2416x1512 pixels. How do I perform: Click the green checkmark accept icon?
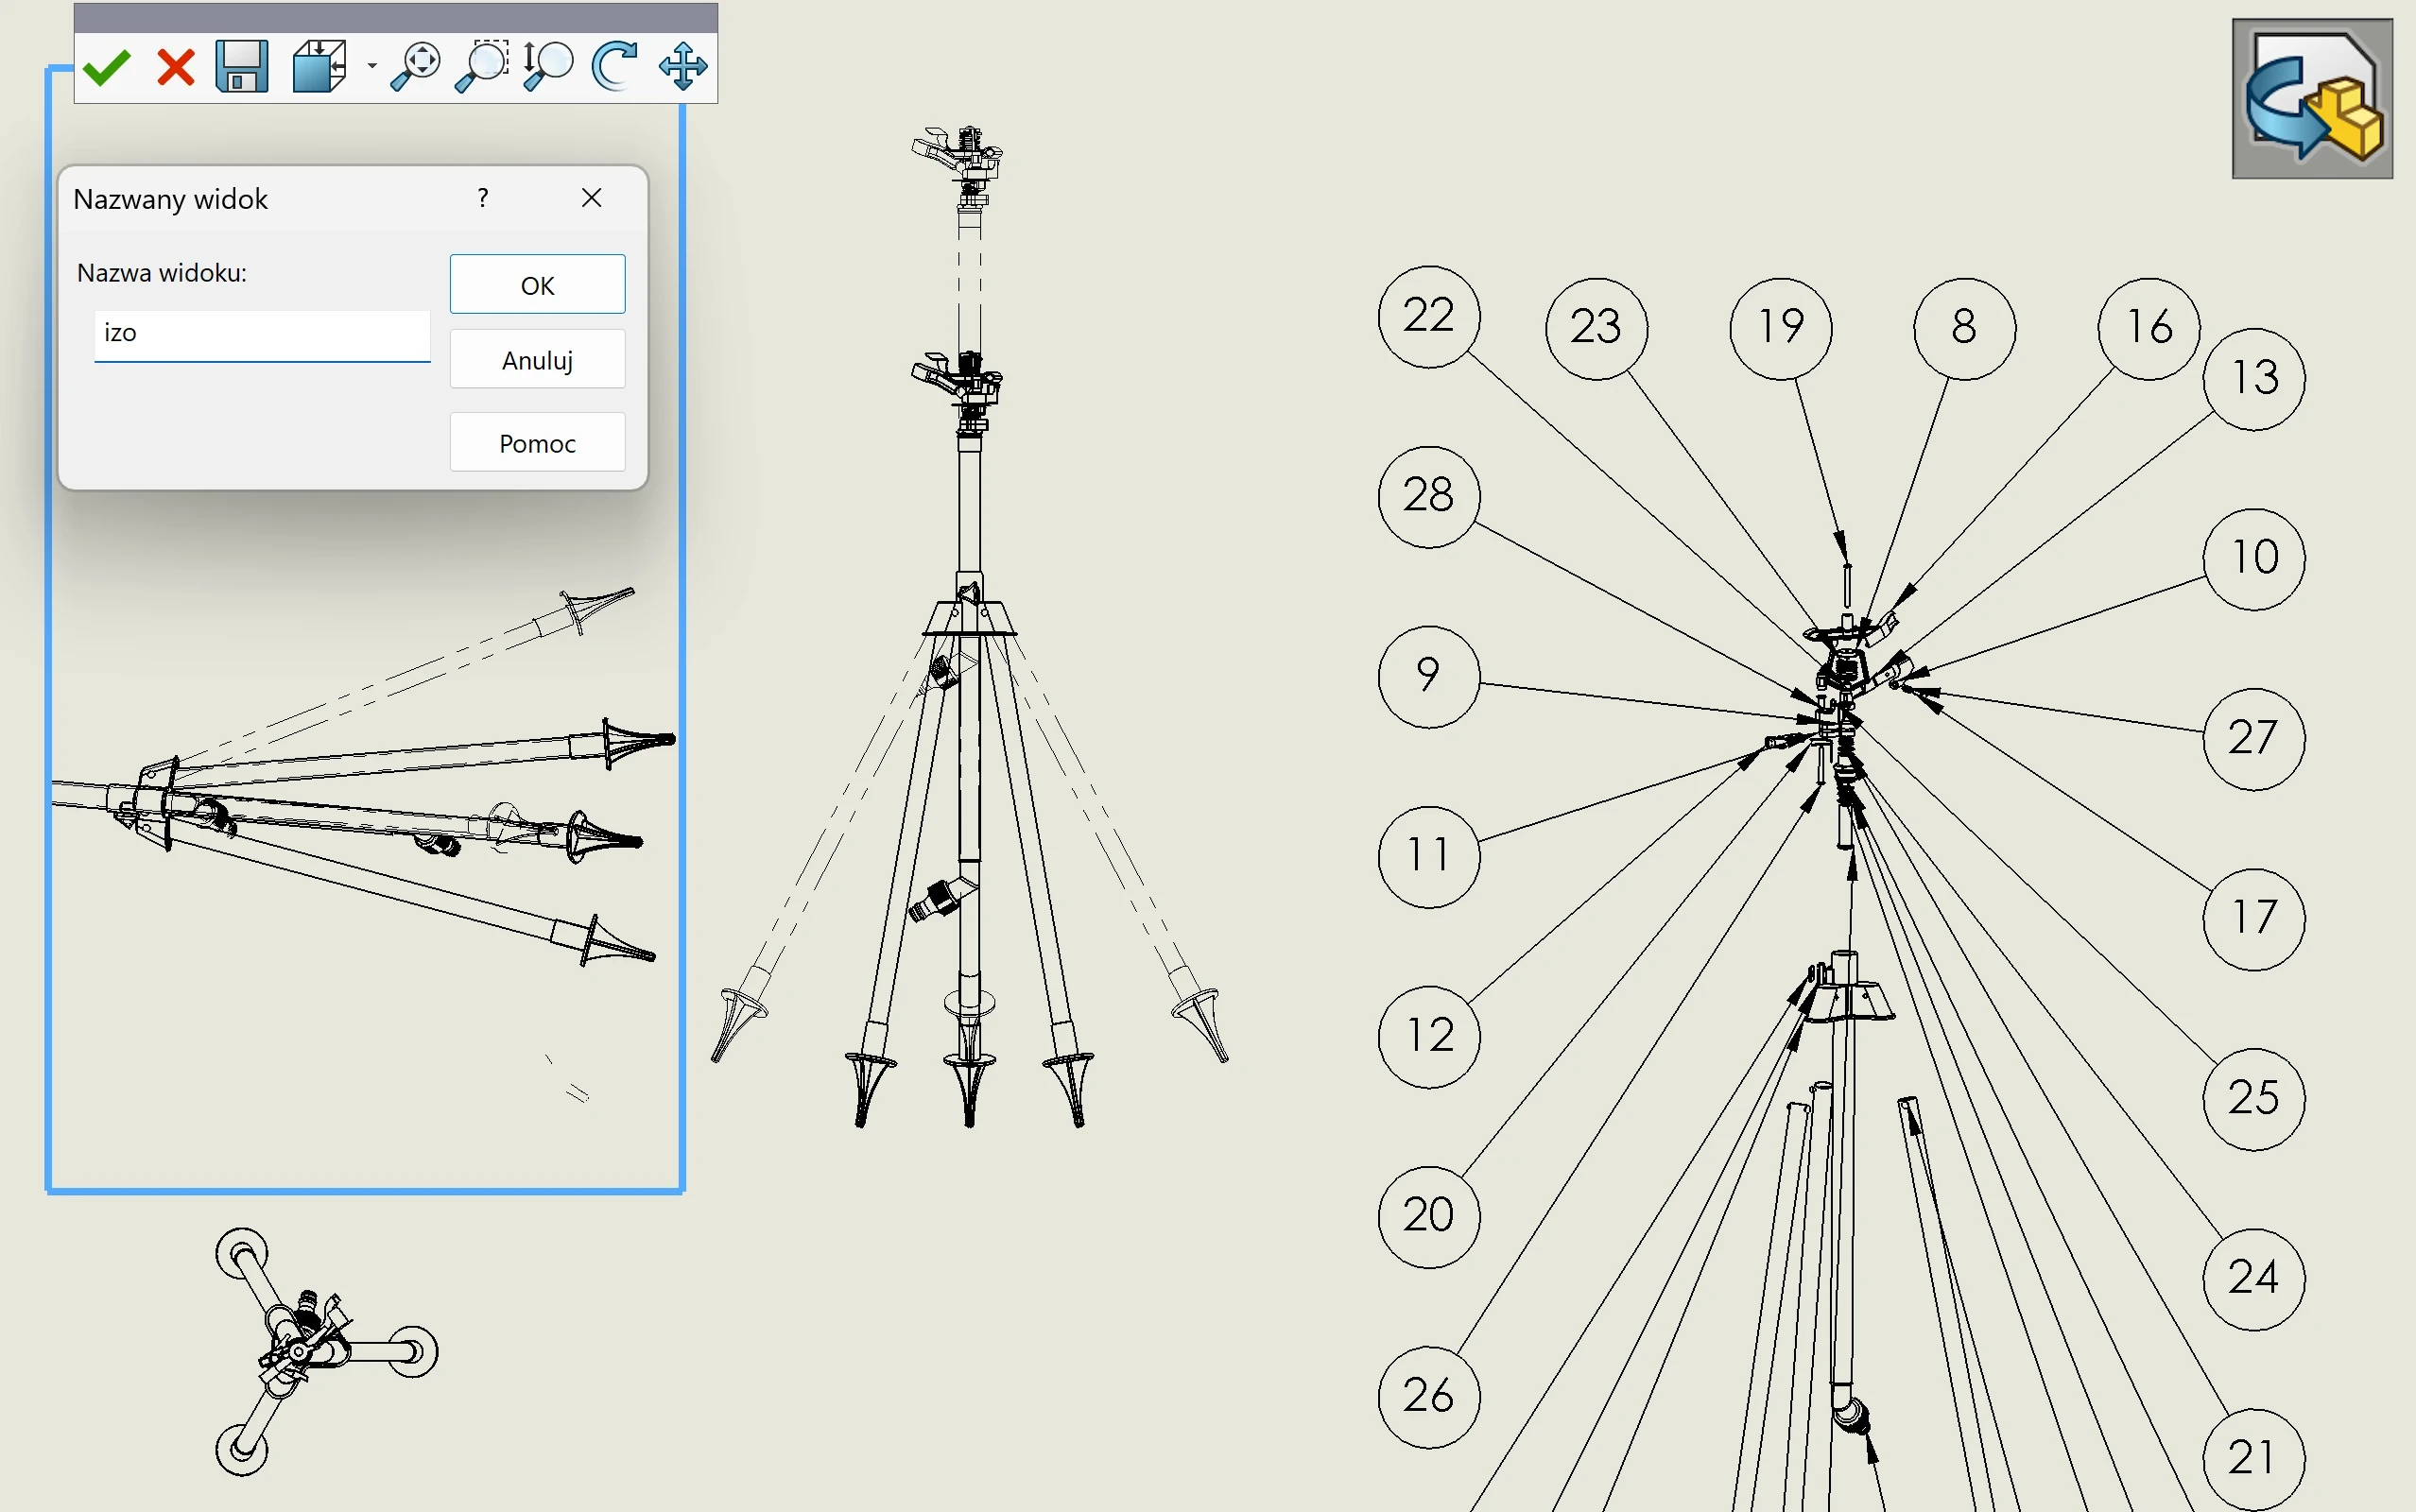point(106,68)
